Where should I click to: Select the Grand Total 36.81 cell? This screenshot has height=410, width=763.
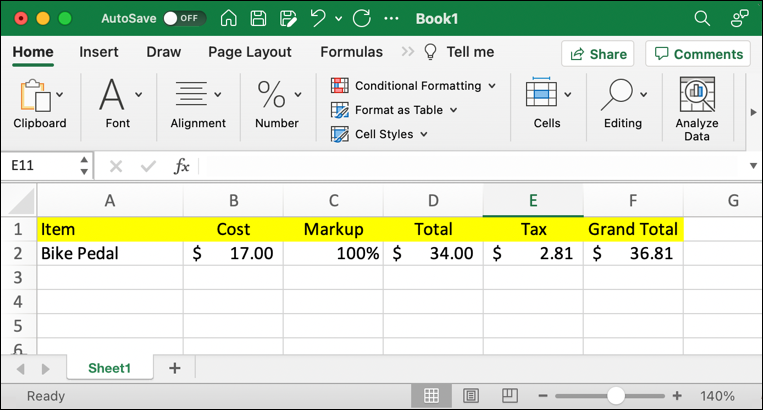(633, 253)
